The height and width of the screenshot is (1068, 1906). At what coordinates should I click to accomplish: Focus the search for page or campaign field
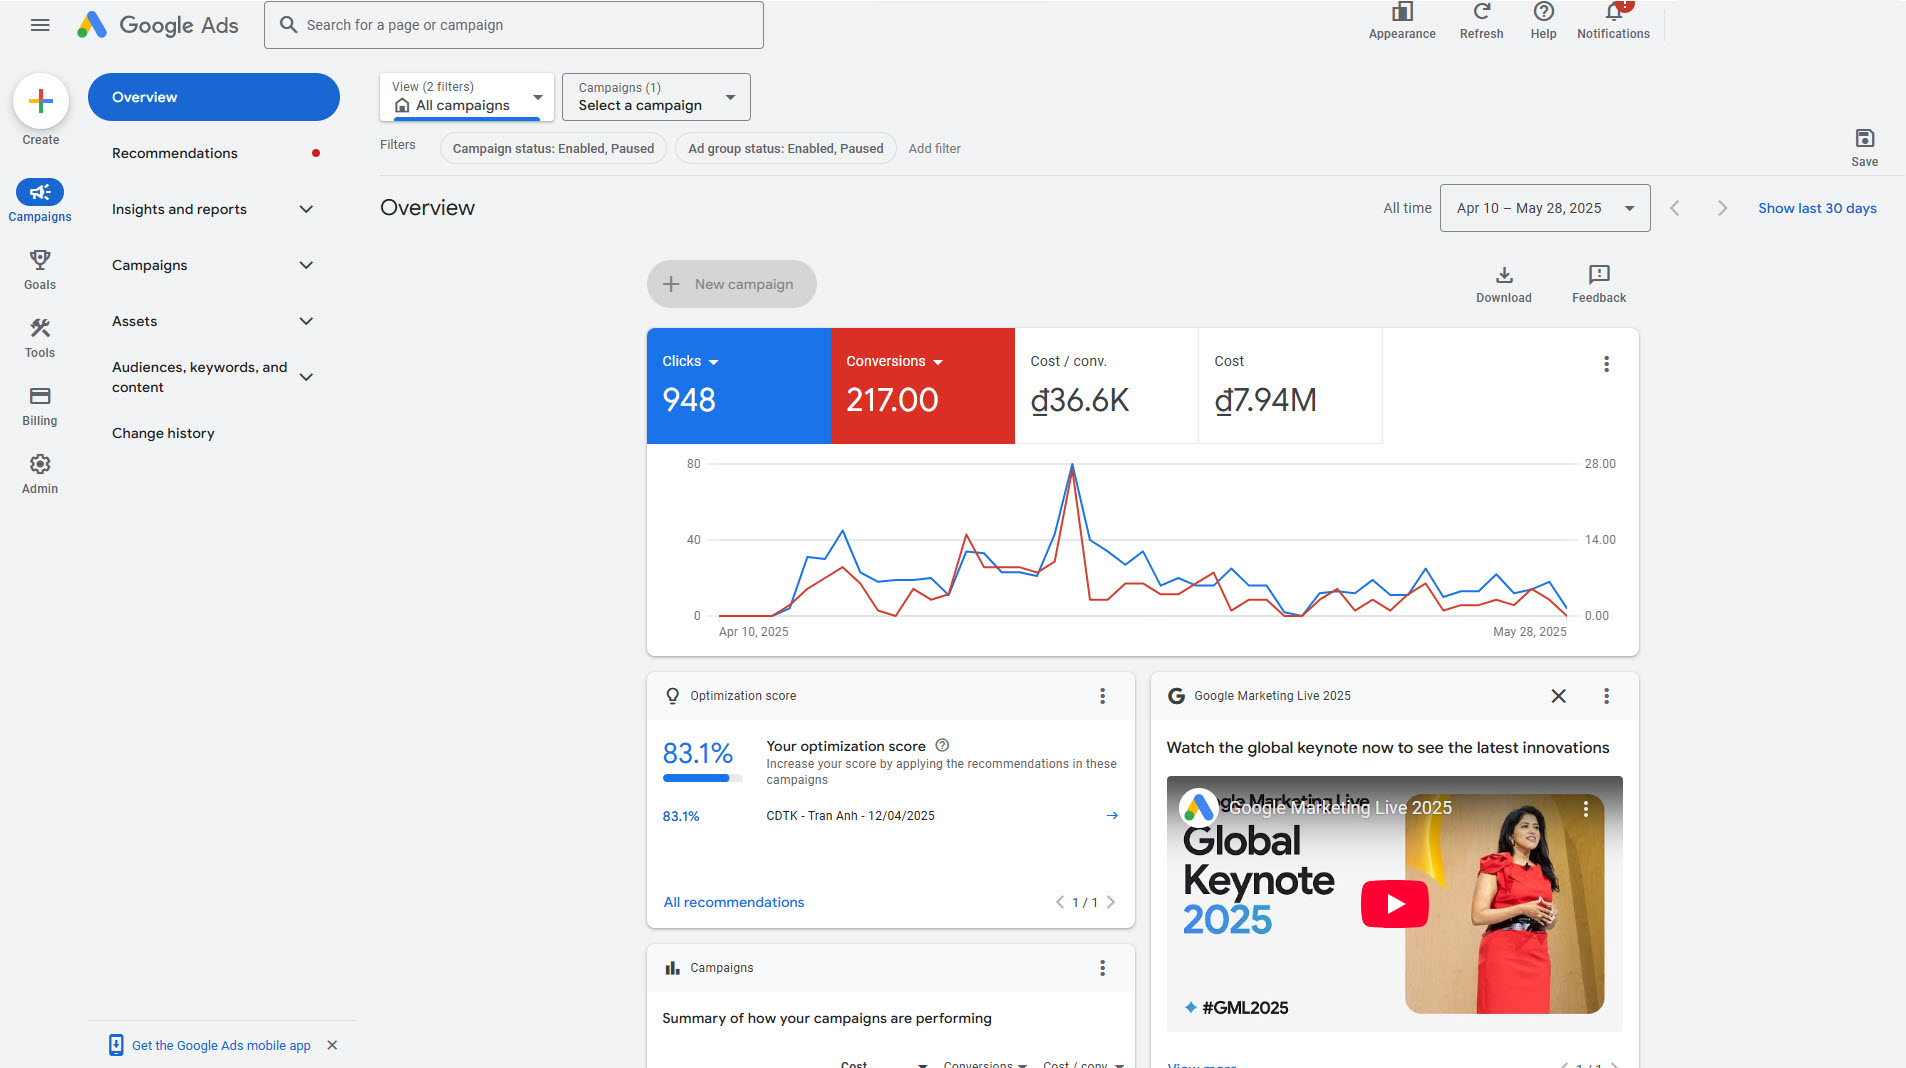pos(514,25)
